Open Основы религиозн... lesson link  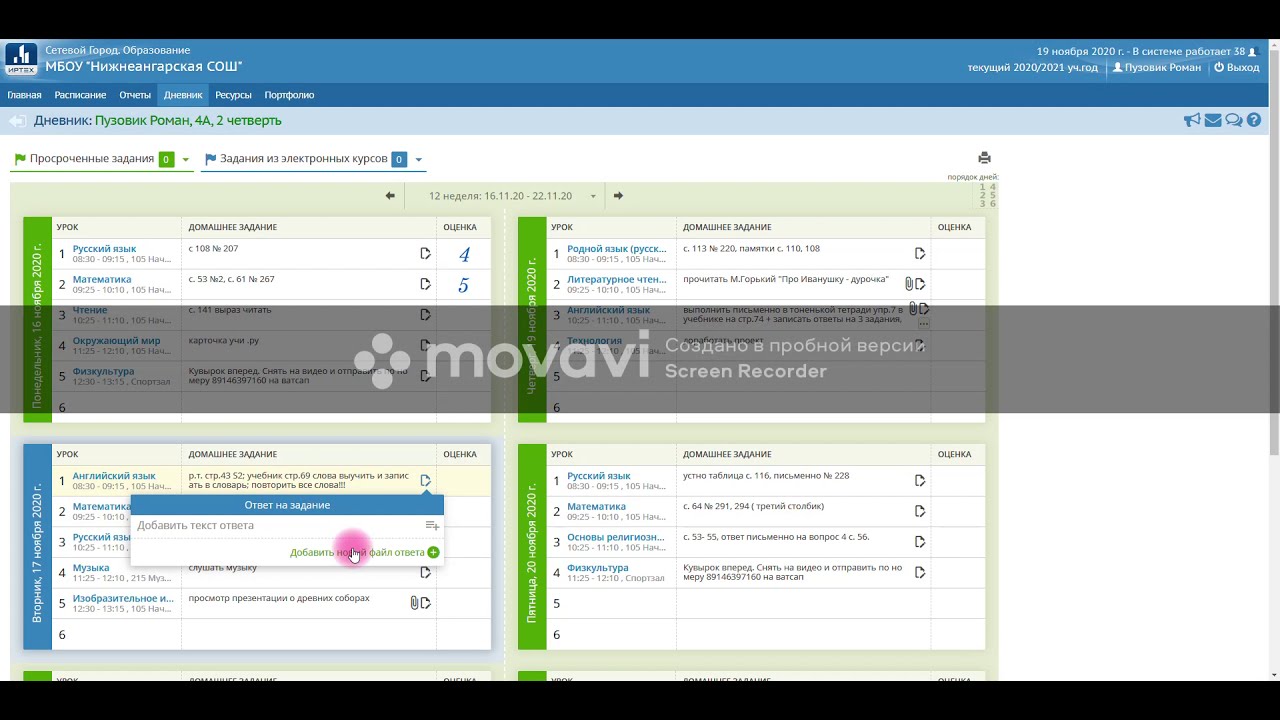[x=616, y=537]
